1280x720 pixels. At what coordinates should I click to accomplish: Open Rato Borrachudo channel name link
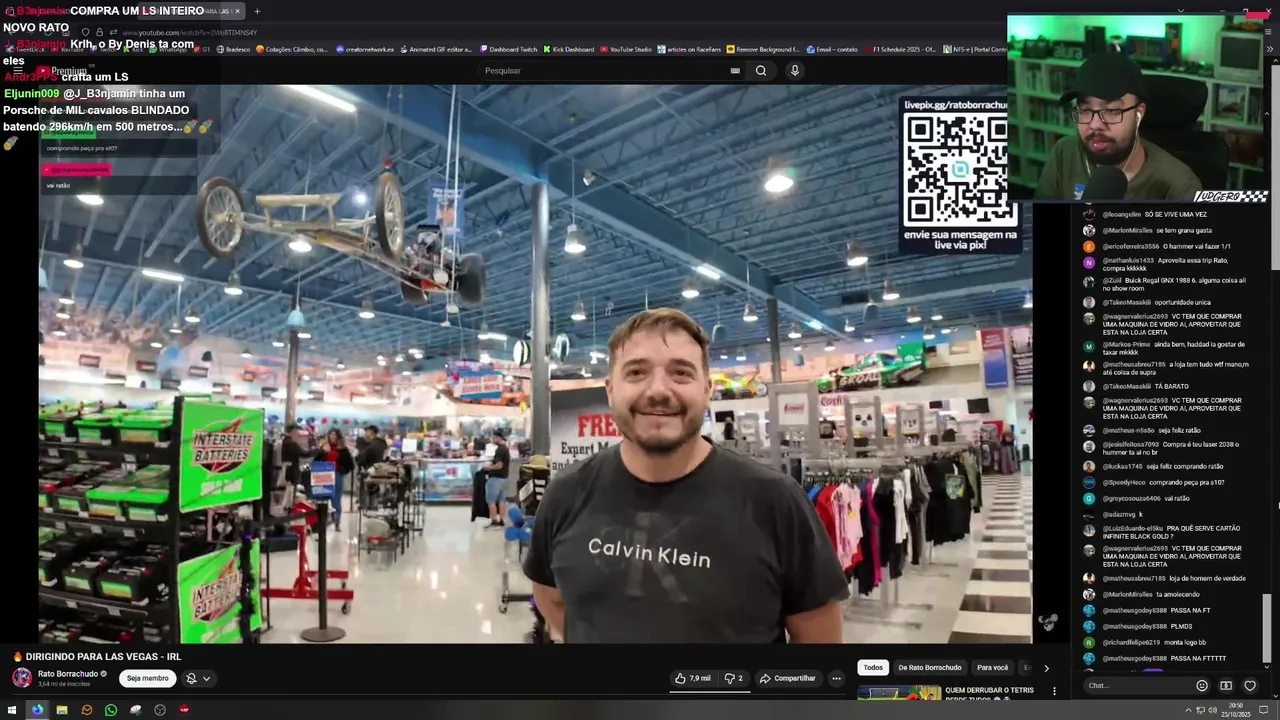tap(68, 674)
